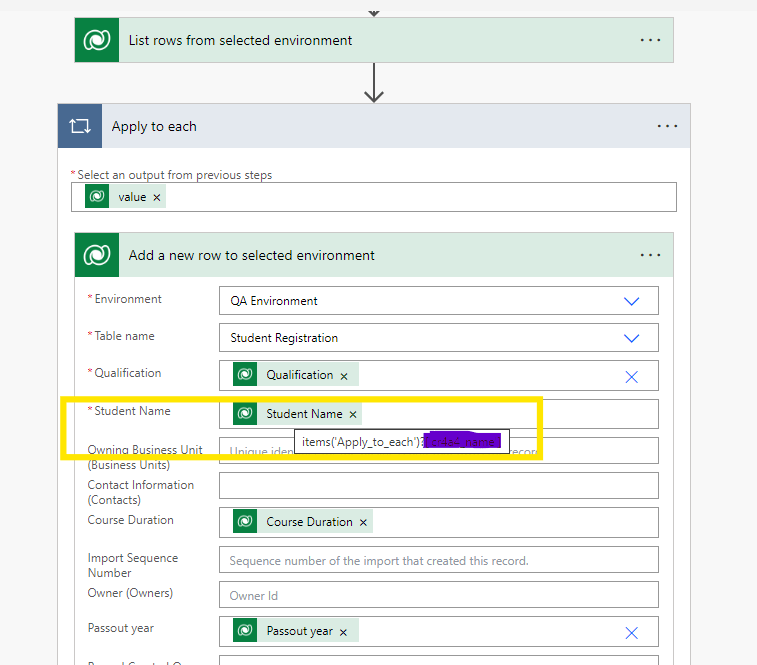Open the List rows step ellipsis menu
This screenshot has height=665, width=757.
click(651, 40)
